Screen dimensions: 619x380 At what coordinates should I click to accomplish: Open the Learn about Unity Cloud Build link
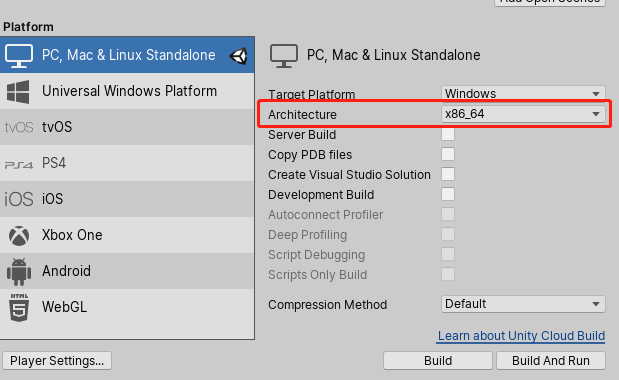tap(521, 336)
